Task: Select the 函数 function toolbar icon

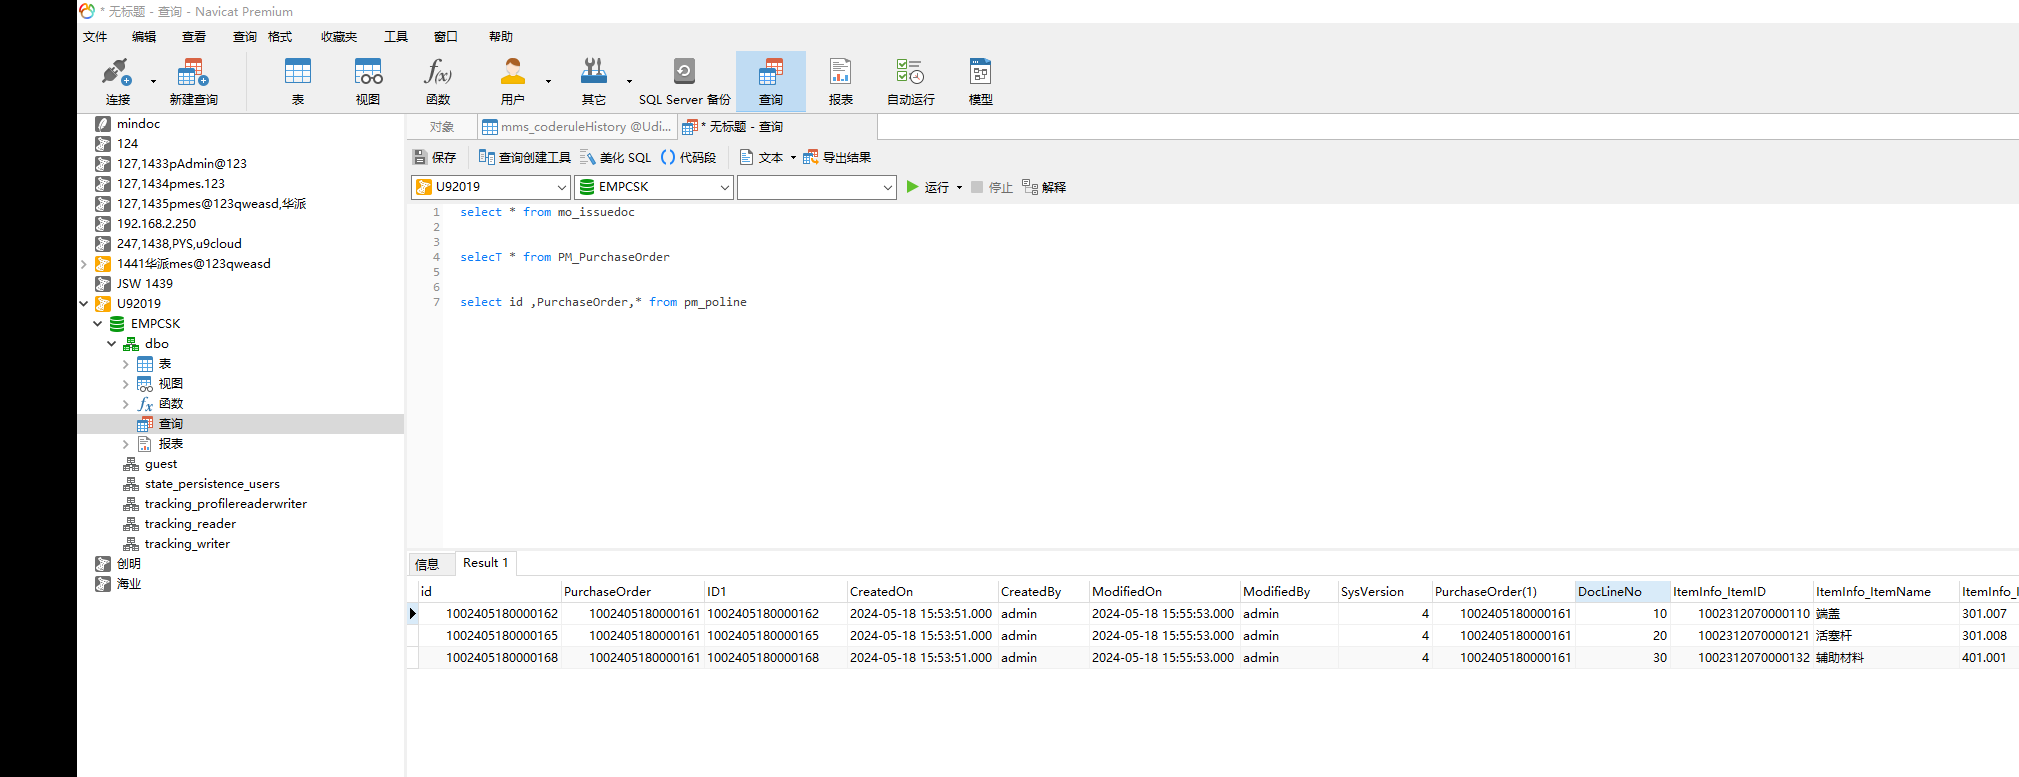Action: pyautogui.click(x=438, y=81)
